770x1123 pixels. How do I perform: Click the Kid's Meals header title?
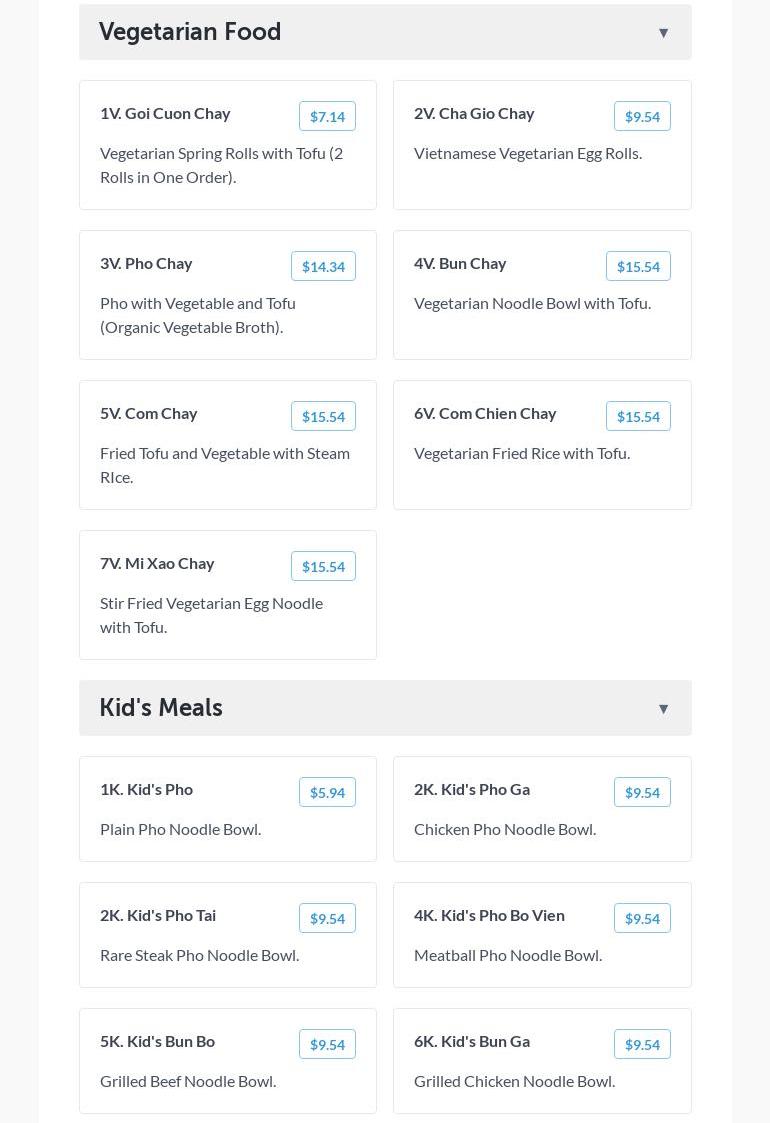[161, 708]
